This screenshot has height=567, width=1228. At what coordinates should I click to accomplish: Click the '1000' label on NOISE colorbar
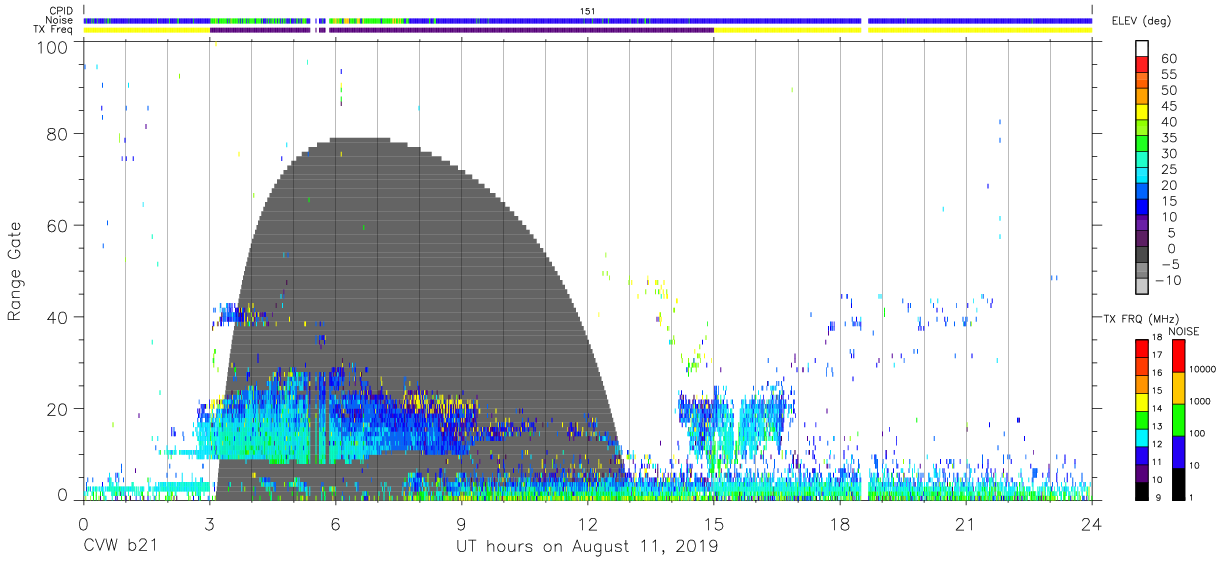1200,401
